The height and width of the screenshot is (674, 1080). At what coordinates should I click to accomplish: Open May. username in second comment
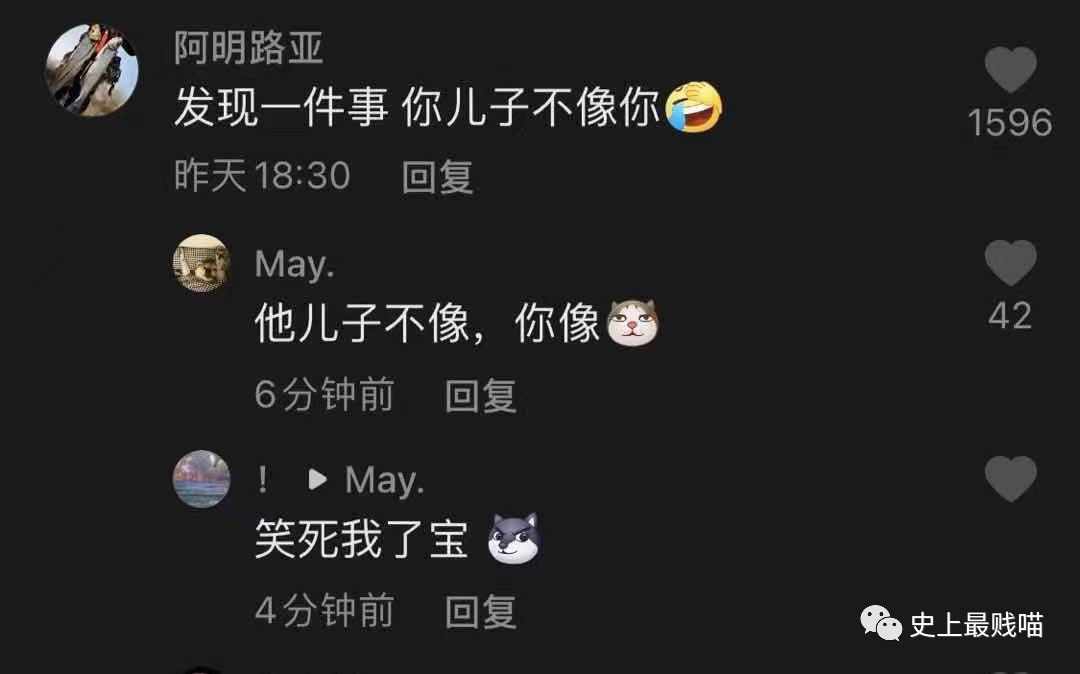pyautogui.click(x=295, y=264)
